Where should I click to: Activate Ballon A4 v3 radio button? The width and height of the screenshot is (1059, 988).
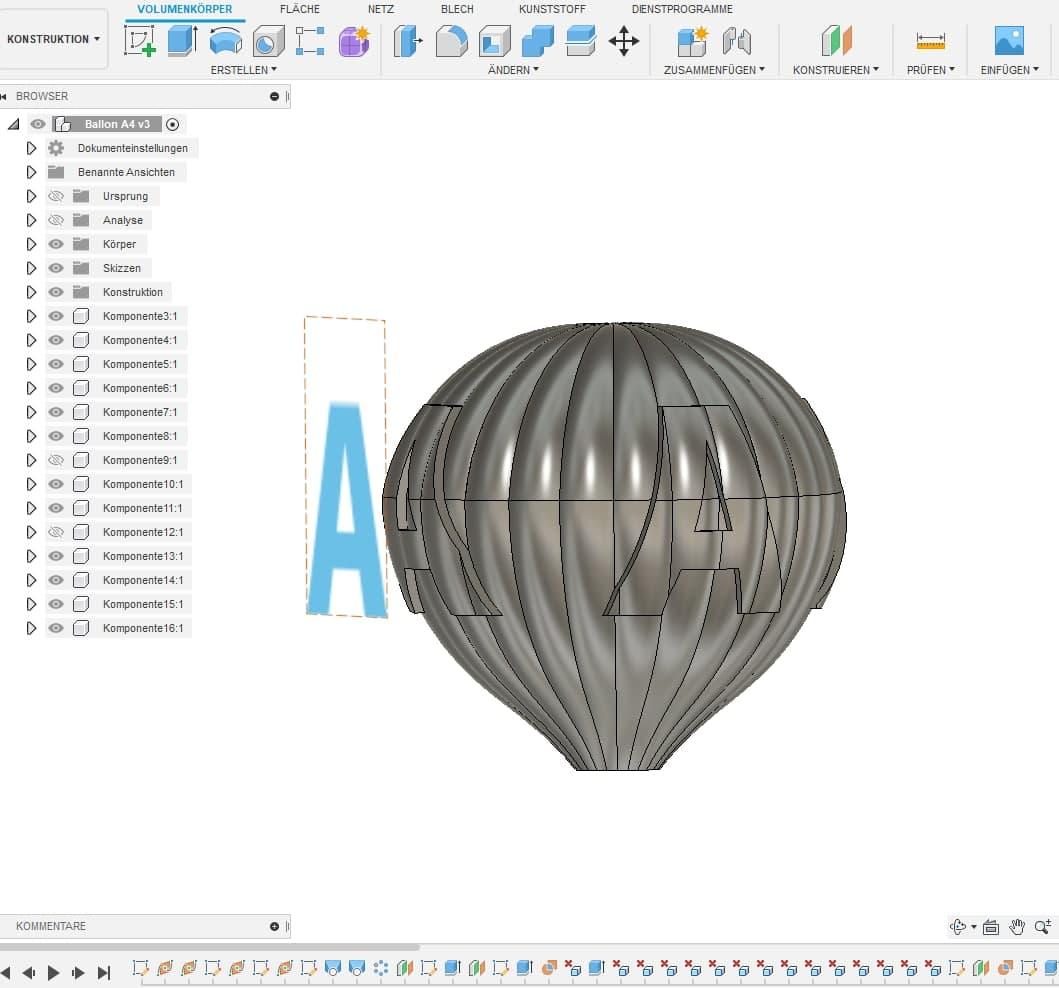173,124
